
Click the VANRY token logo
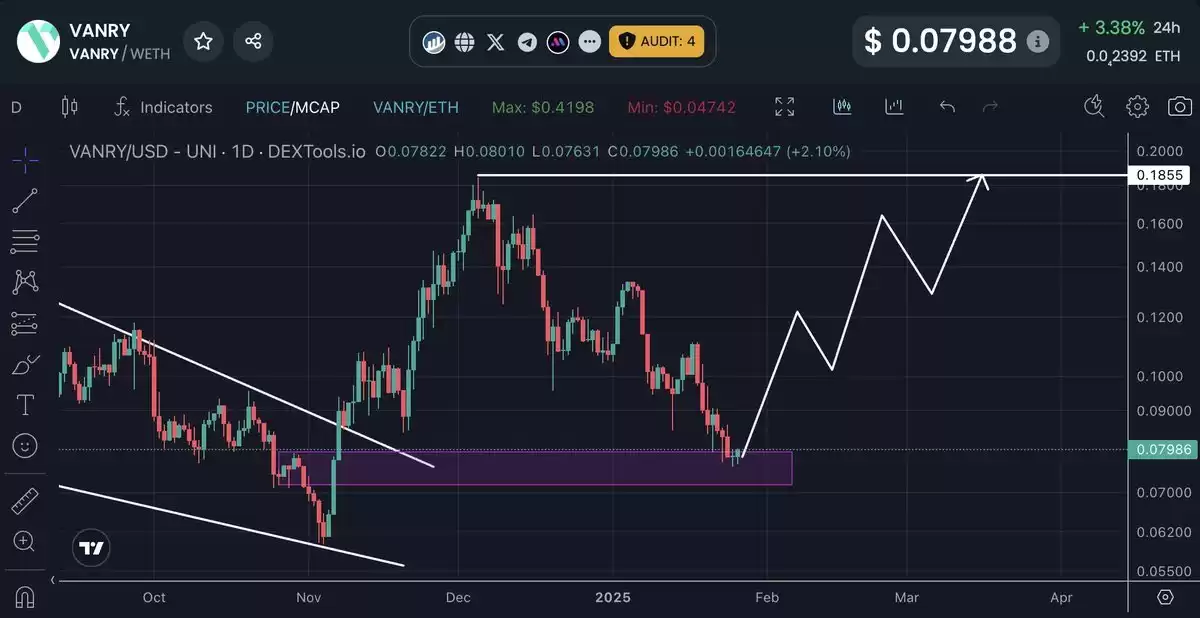point(37,41)
